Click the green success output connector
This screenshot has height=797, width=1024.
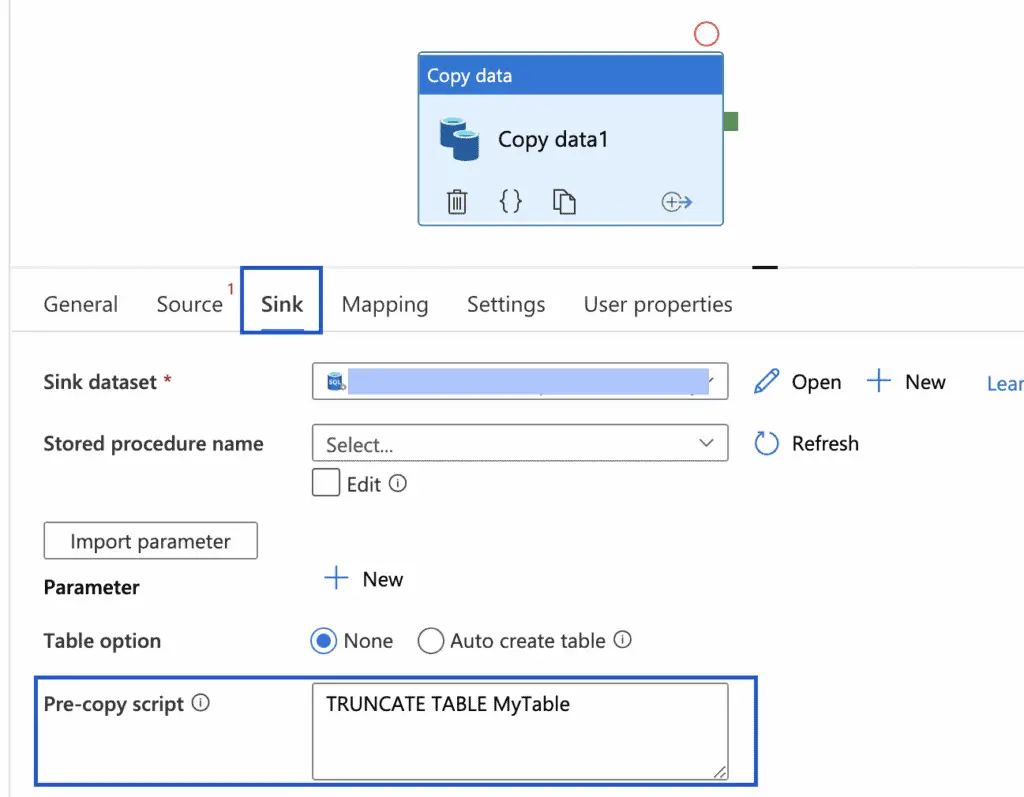(731, 122)
